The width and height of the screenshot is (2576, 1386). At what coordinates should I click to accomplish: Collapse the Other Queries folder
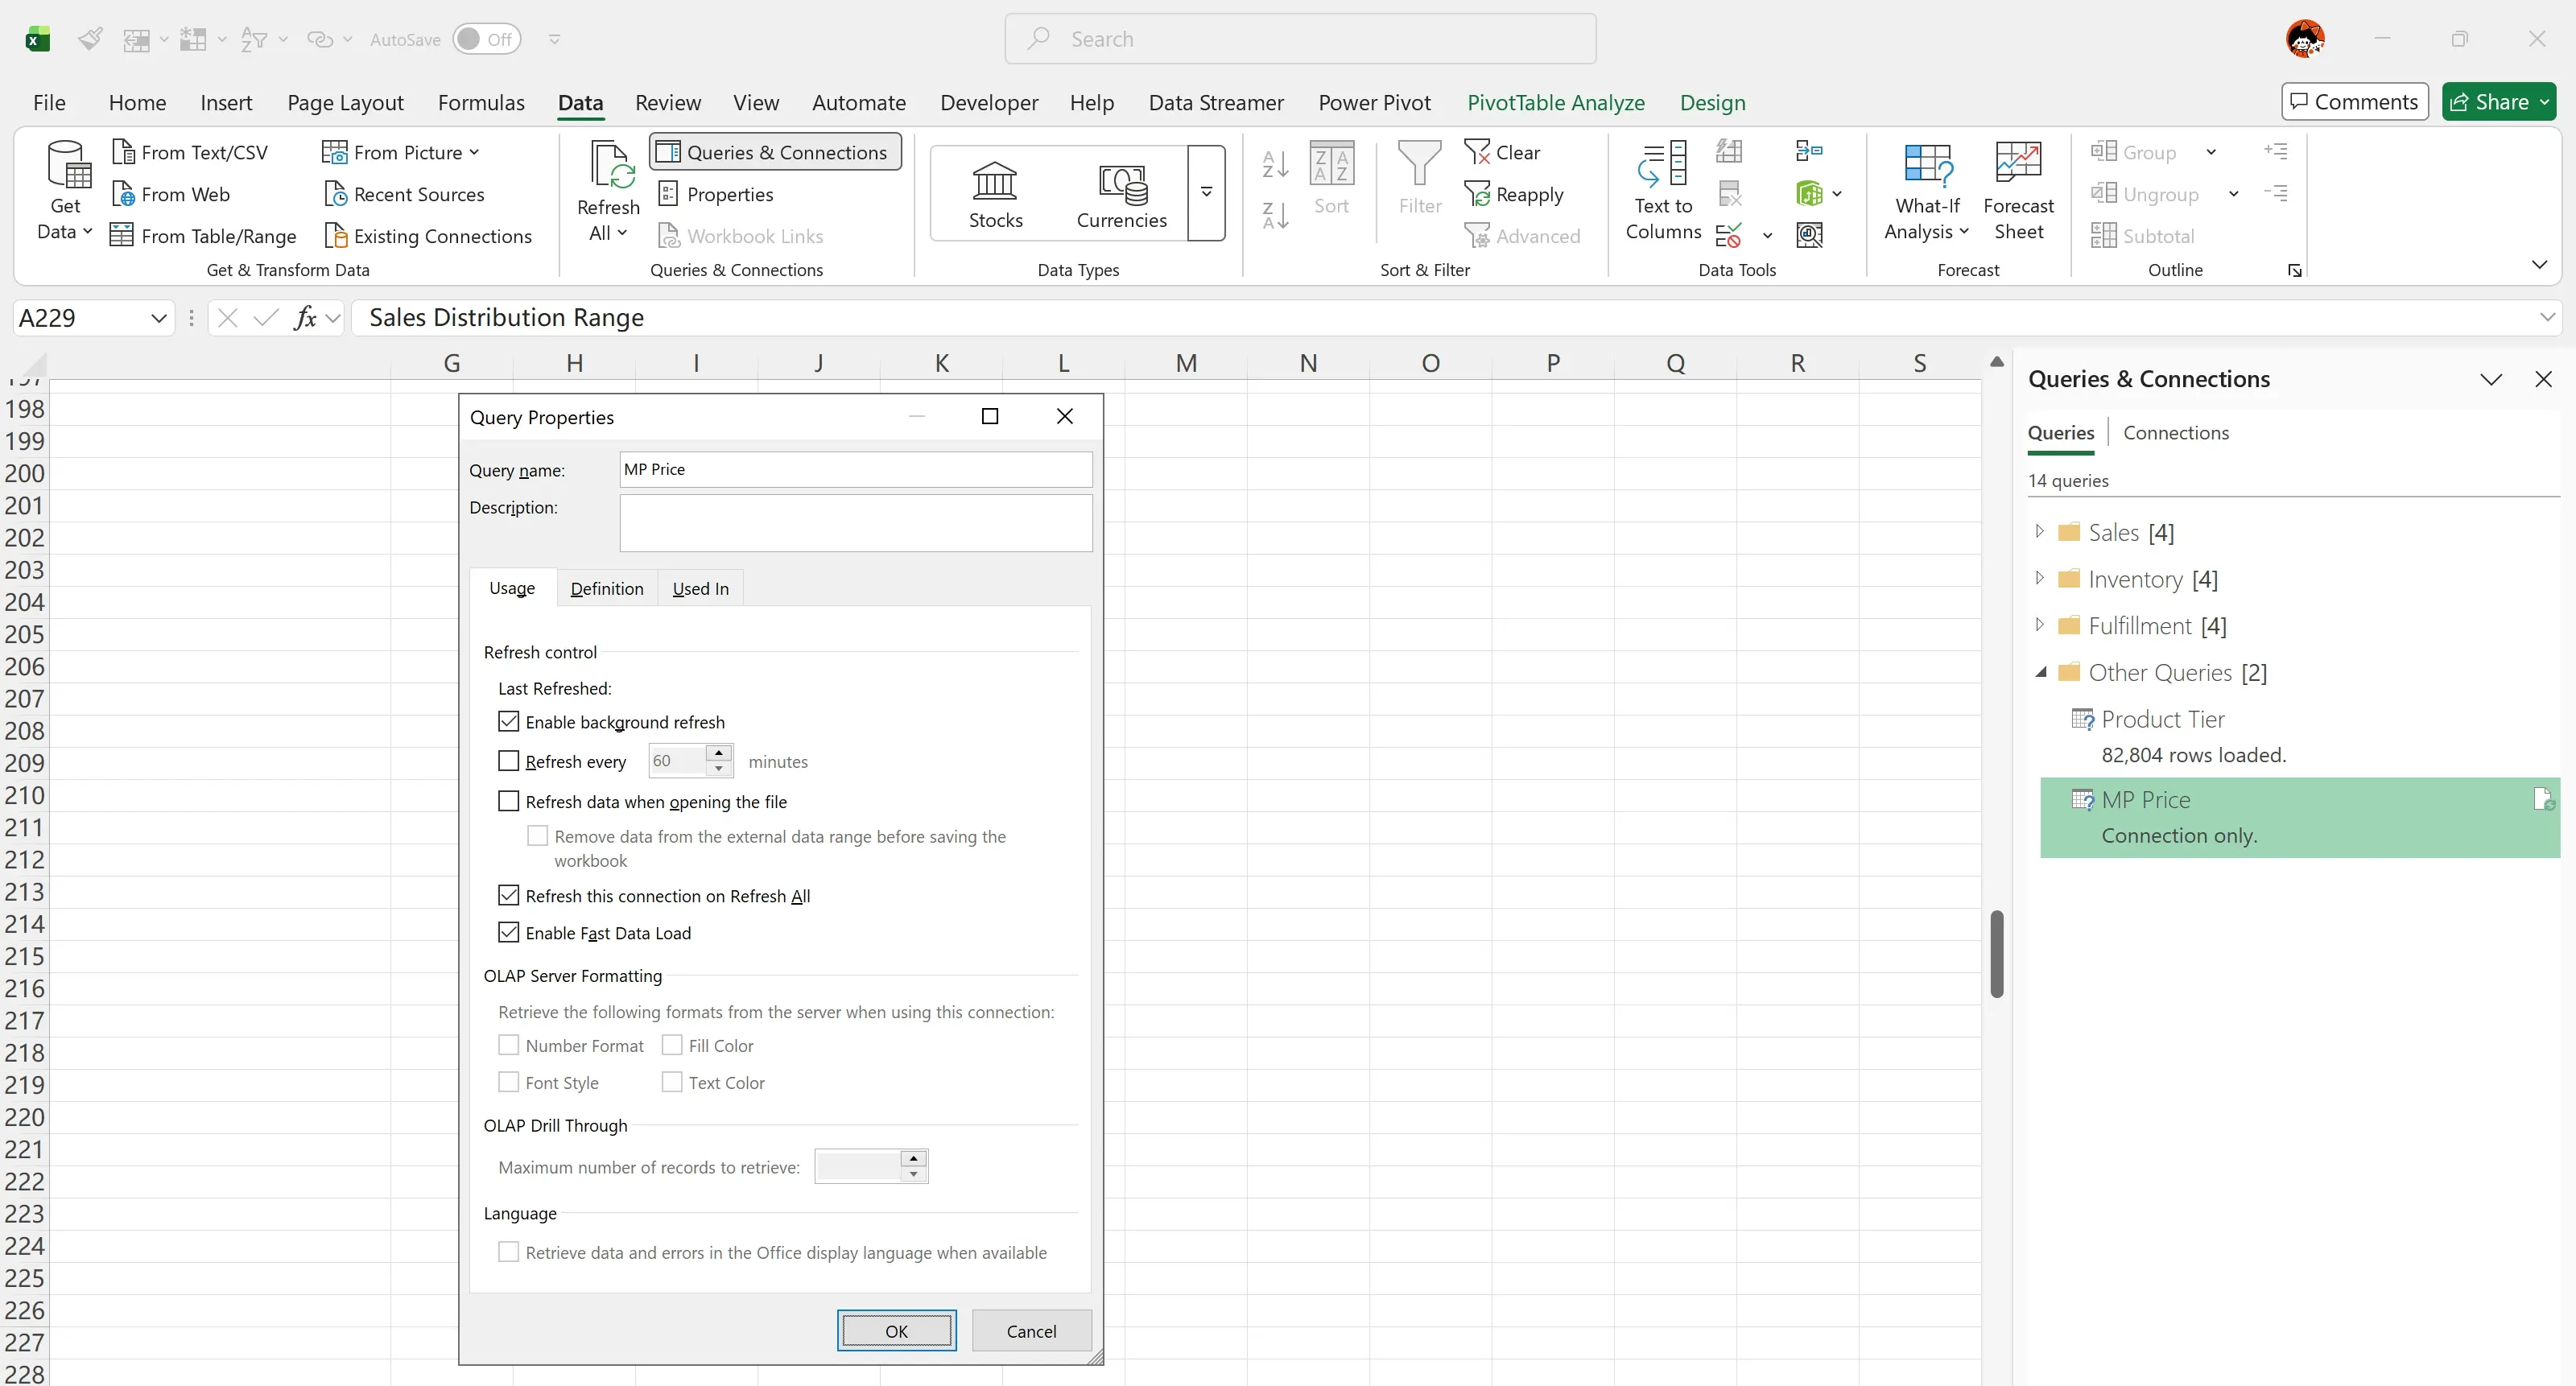point(2039,673)
